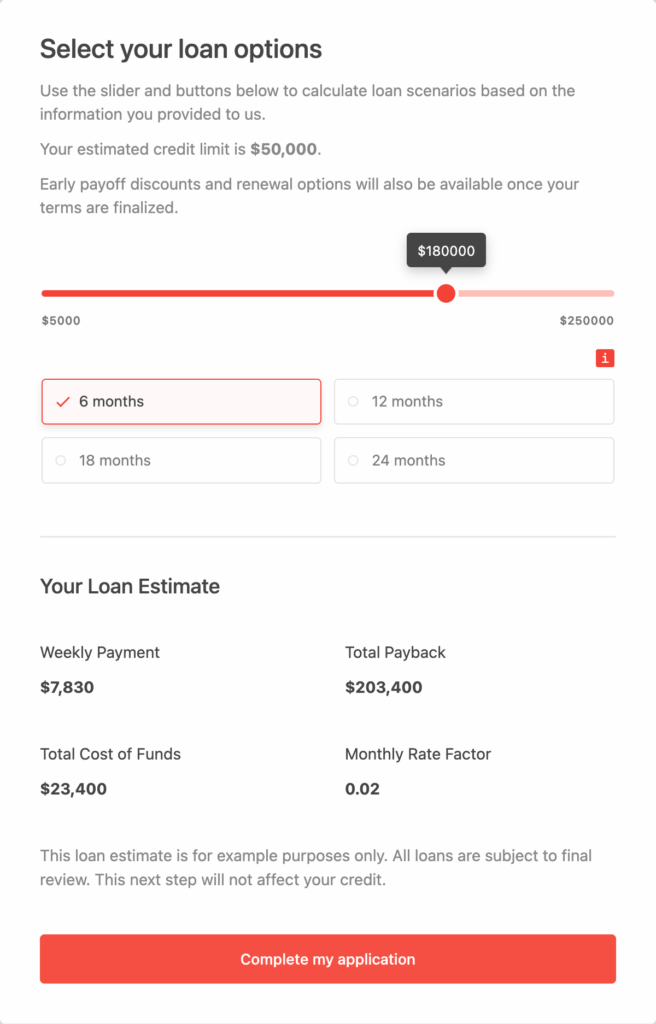Click the $203,400 total payback value
Viewport: 656px width, 1024px height.
(384, 687)
